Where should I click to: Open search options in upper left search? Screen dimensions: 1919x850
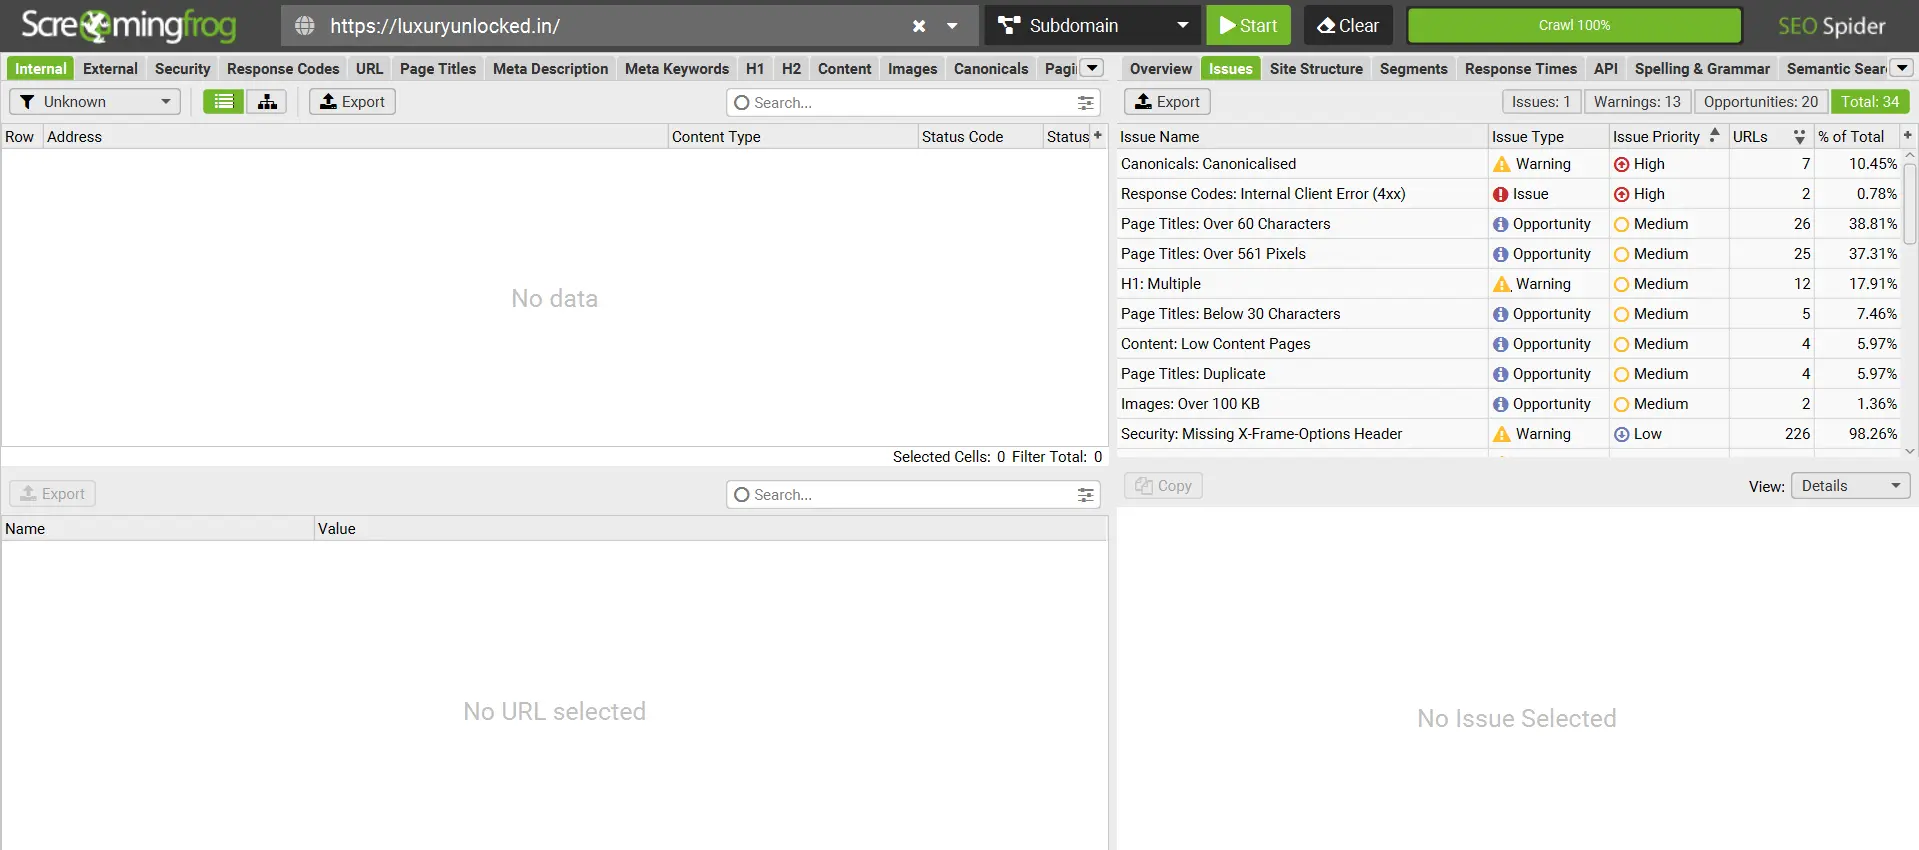click(x=1085, y=102)
